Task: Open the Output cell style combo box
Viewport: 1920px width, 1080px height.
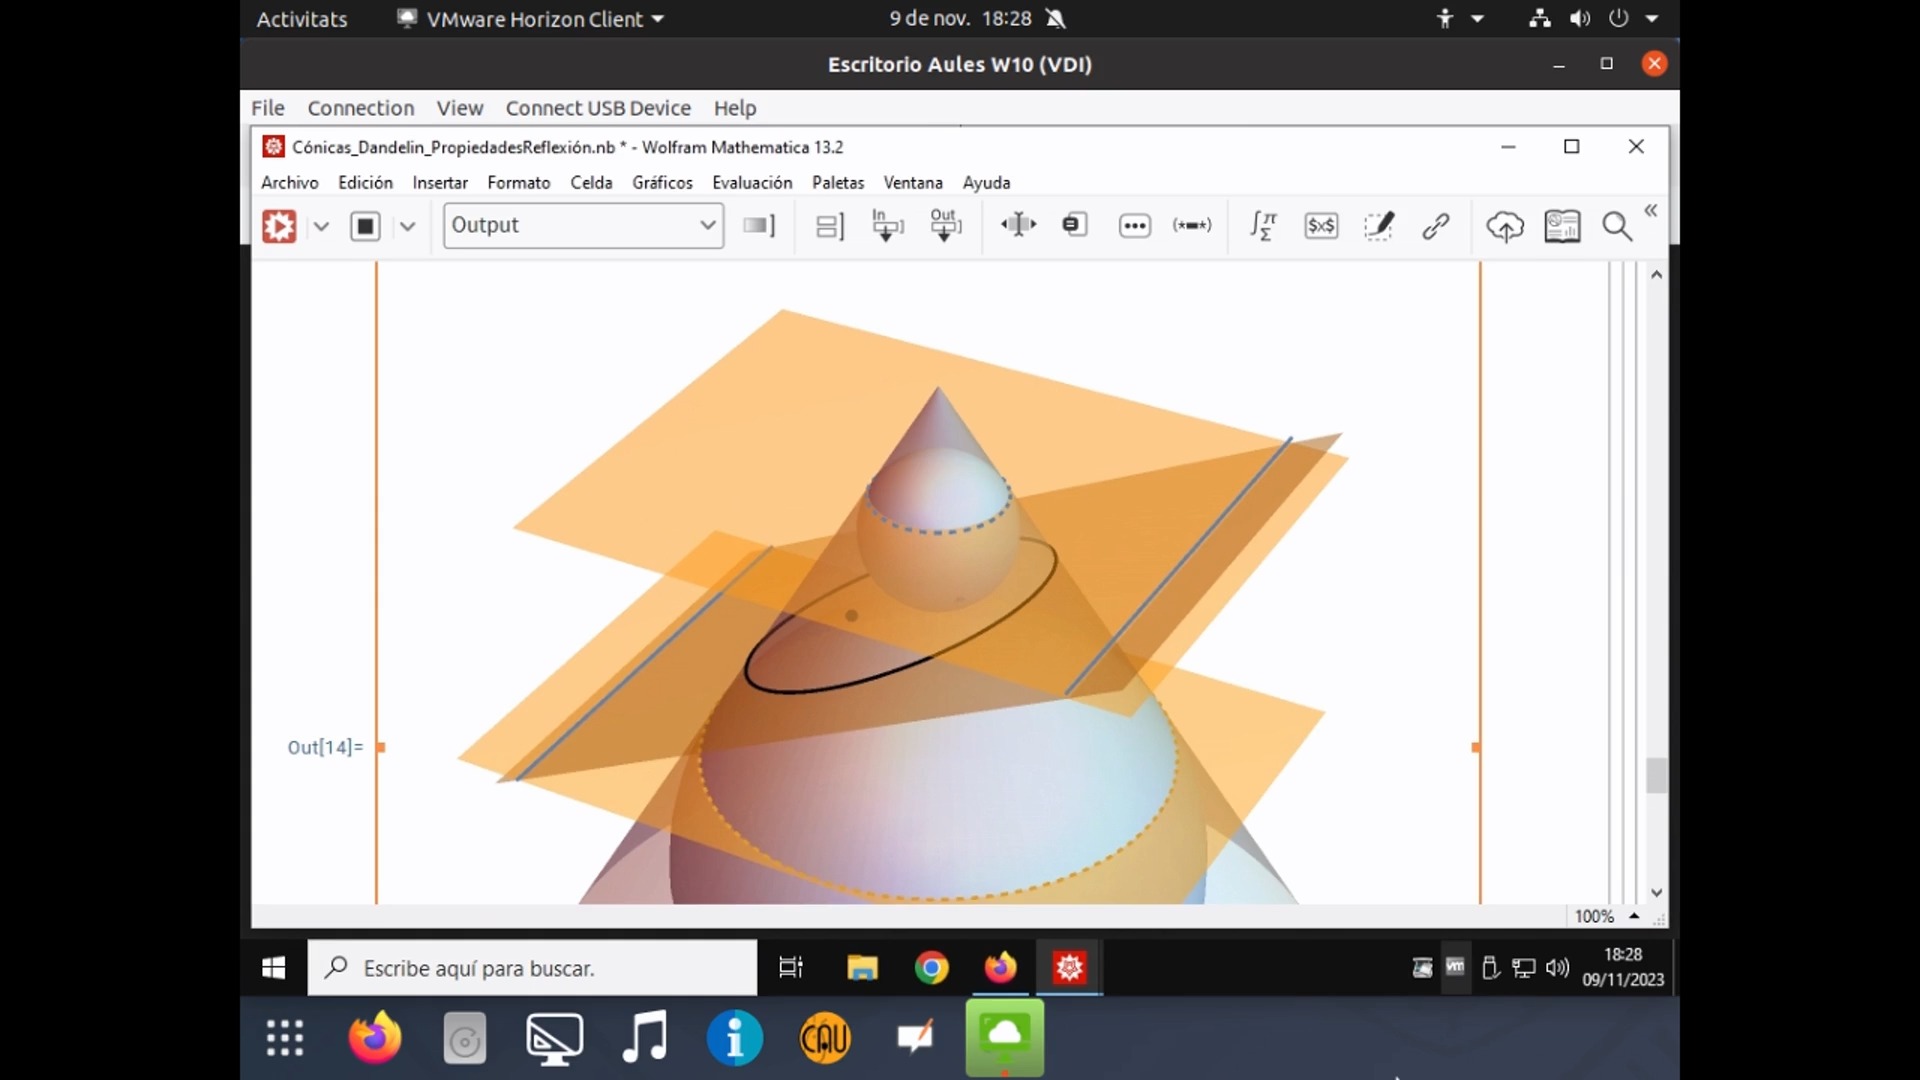Action: (x=583, y=225)
